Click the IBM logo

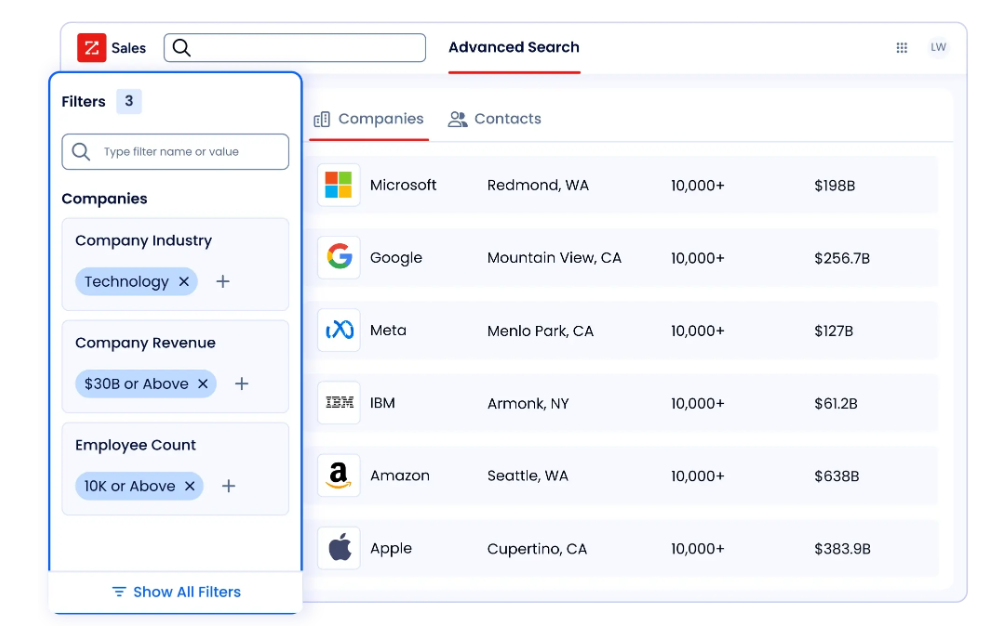tap(339, 403)
